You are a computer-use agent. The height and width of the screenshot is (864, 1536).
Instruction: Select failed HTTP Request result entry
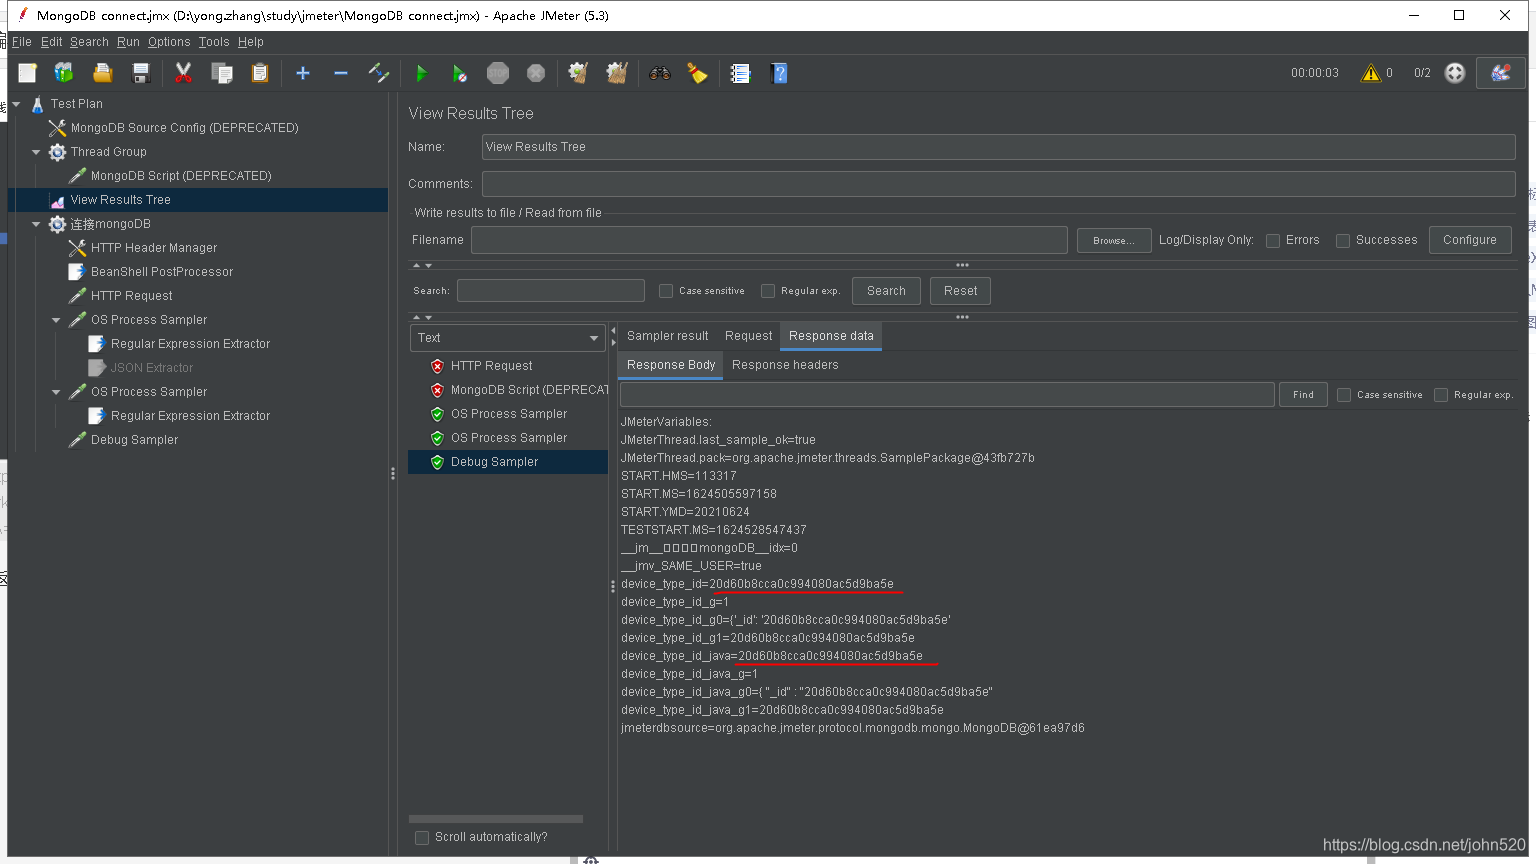tap(491, 366)
